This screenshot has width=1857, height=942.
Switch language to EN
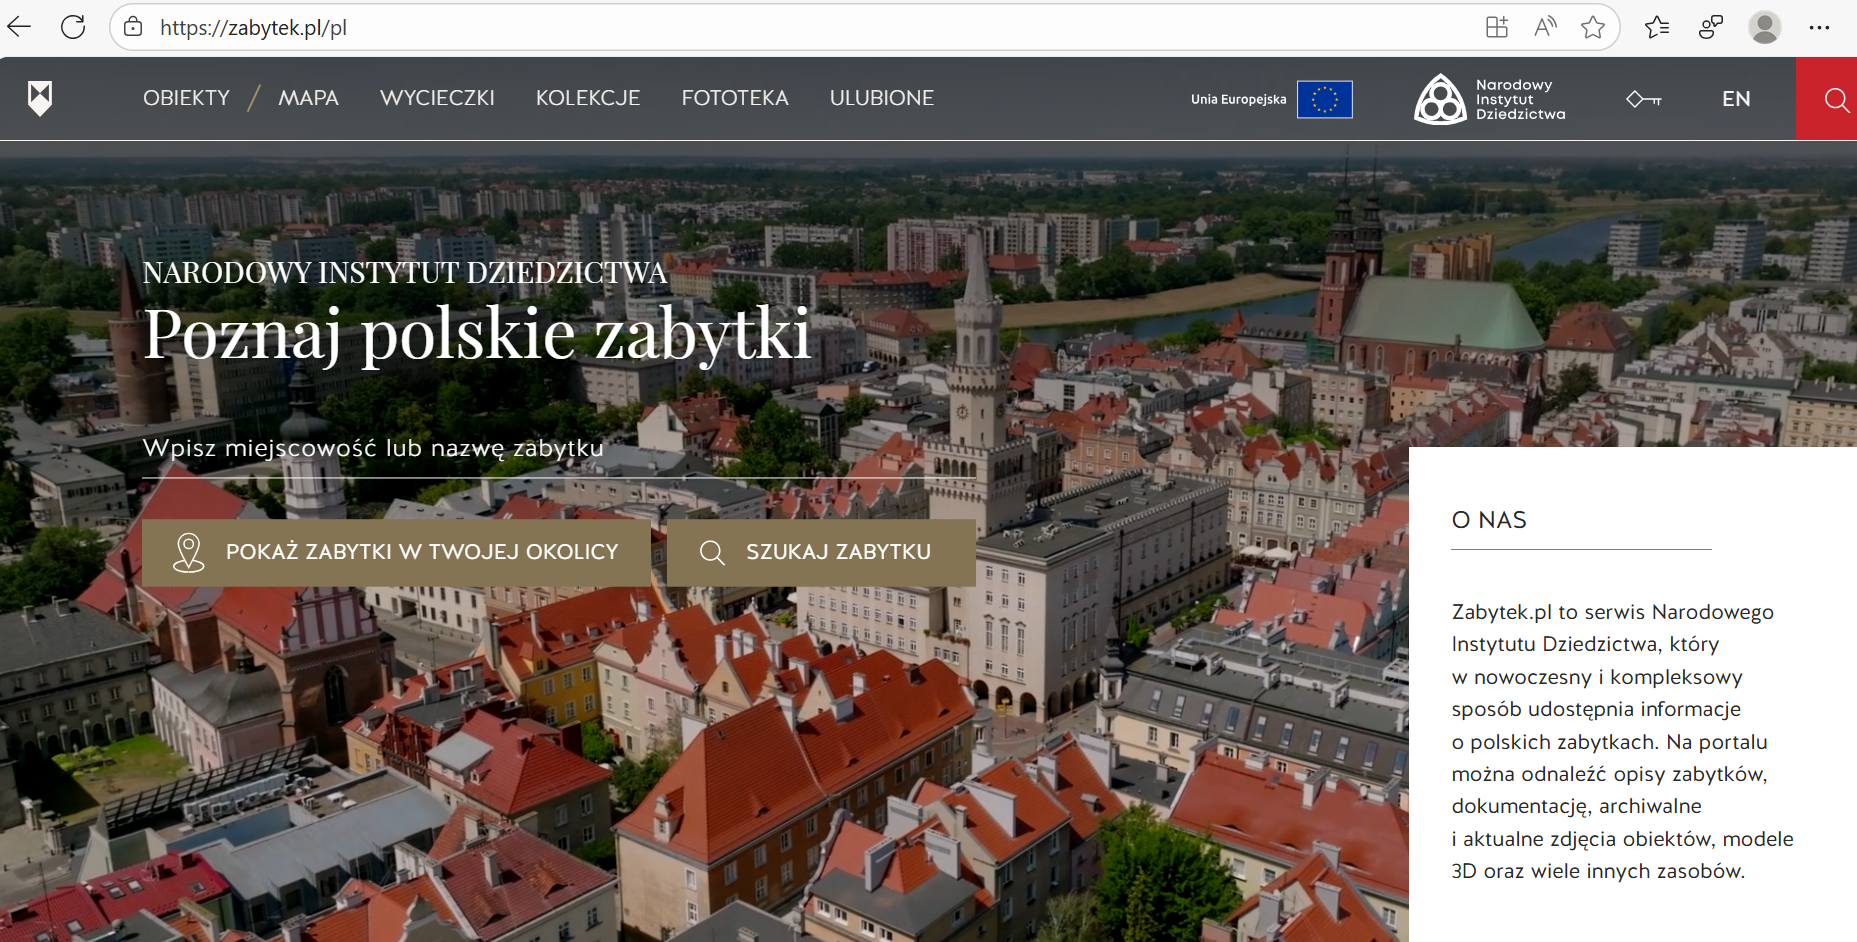[1736, 99]
